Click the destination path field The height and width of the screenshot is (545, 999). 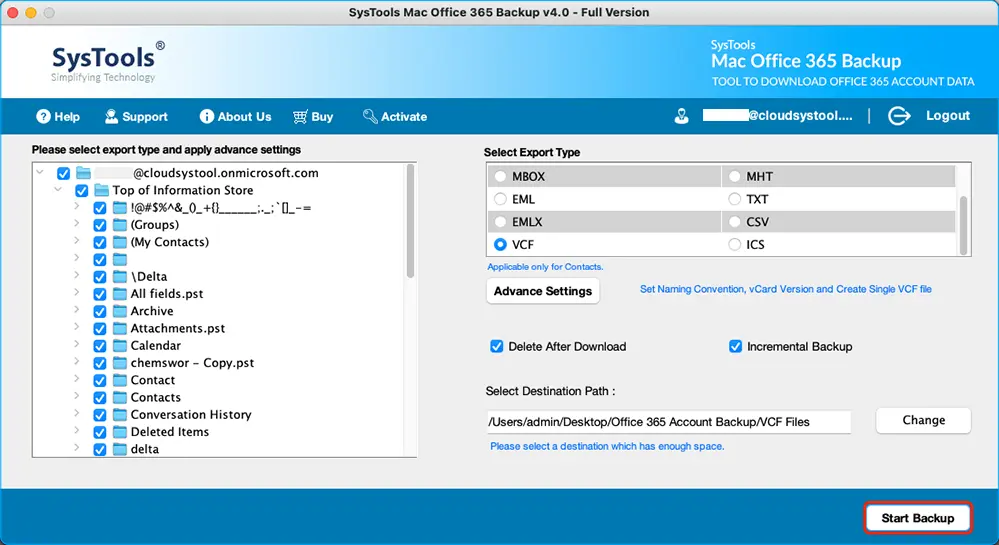point(668,422)
